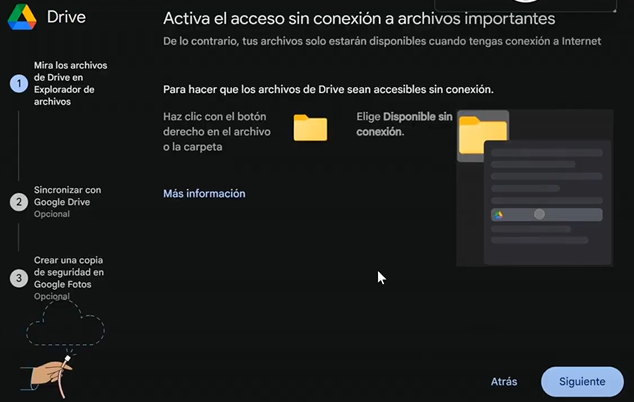The width and height of the screenshot is (634, 402).
Task: Click the large folder in the right illustration
Action: coord(482,136)
